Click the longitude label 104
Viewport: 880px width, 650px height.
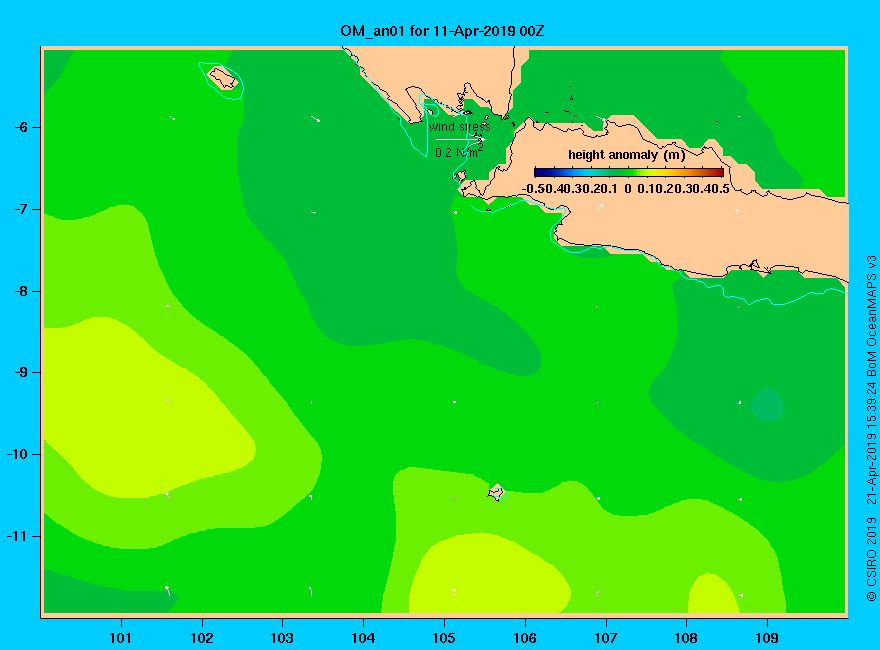click(363, 638)
